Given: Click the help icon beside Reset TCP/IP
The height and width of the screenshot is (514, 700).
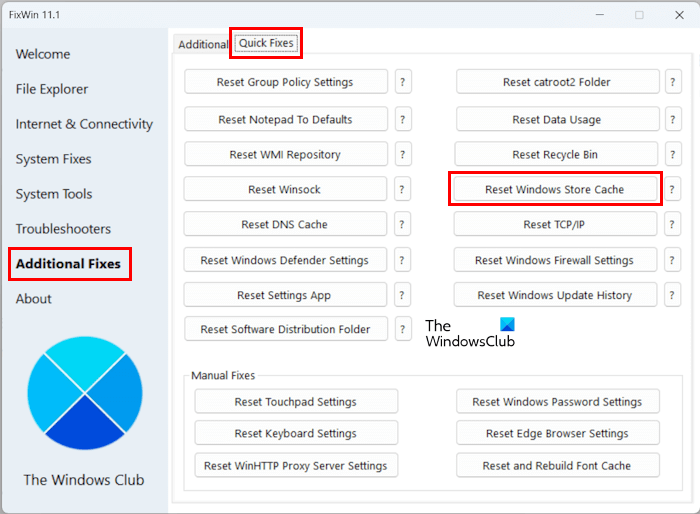Looking at the screenshot, I should click(672, 224).
